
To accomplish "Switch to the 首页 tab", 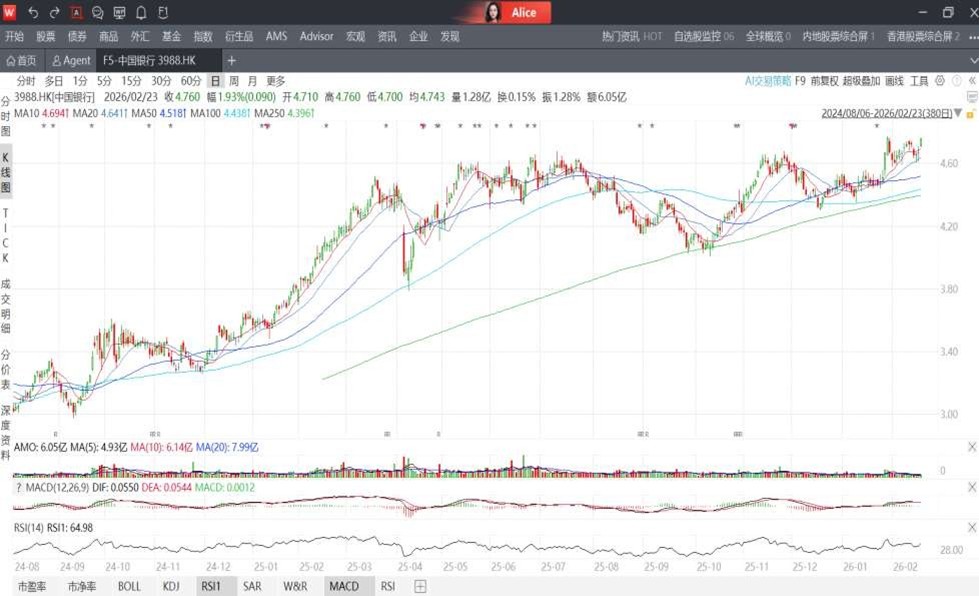I will [x=21, y=61].
